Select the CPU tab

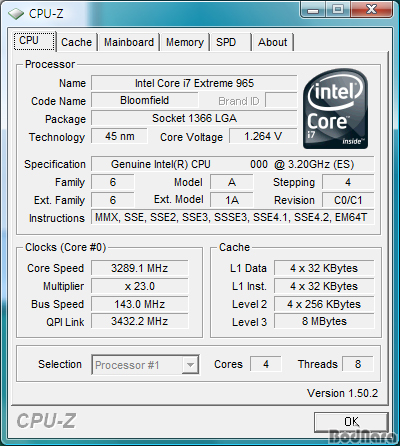[34, 41]
